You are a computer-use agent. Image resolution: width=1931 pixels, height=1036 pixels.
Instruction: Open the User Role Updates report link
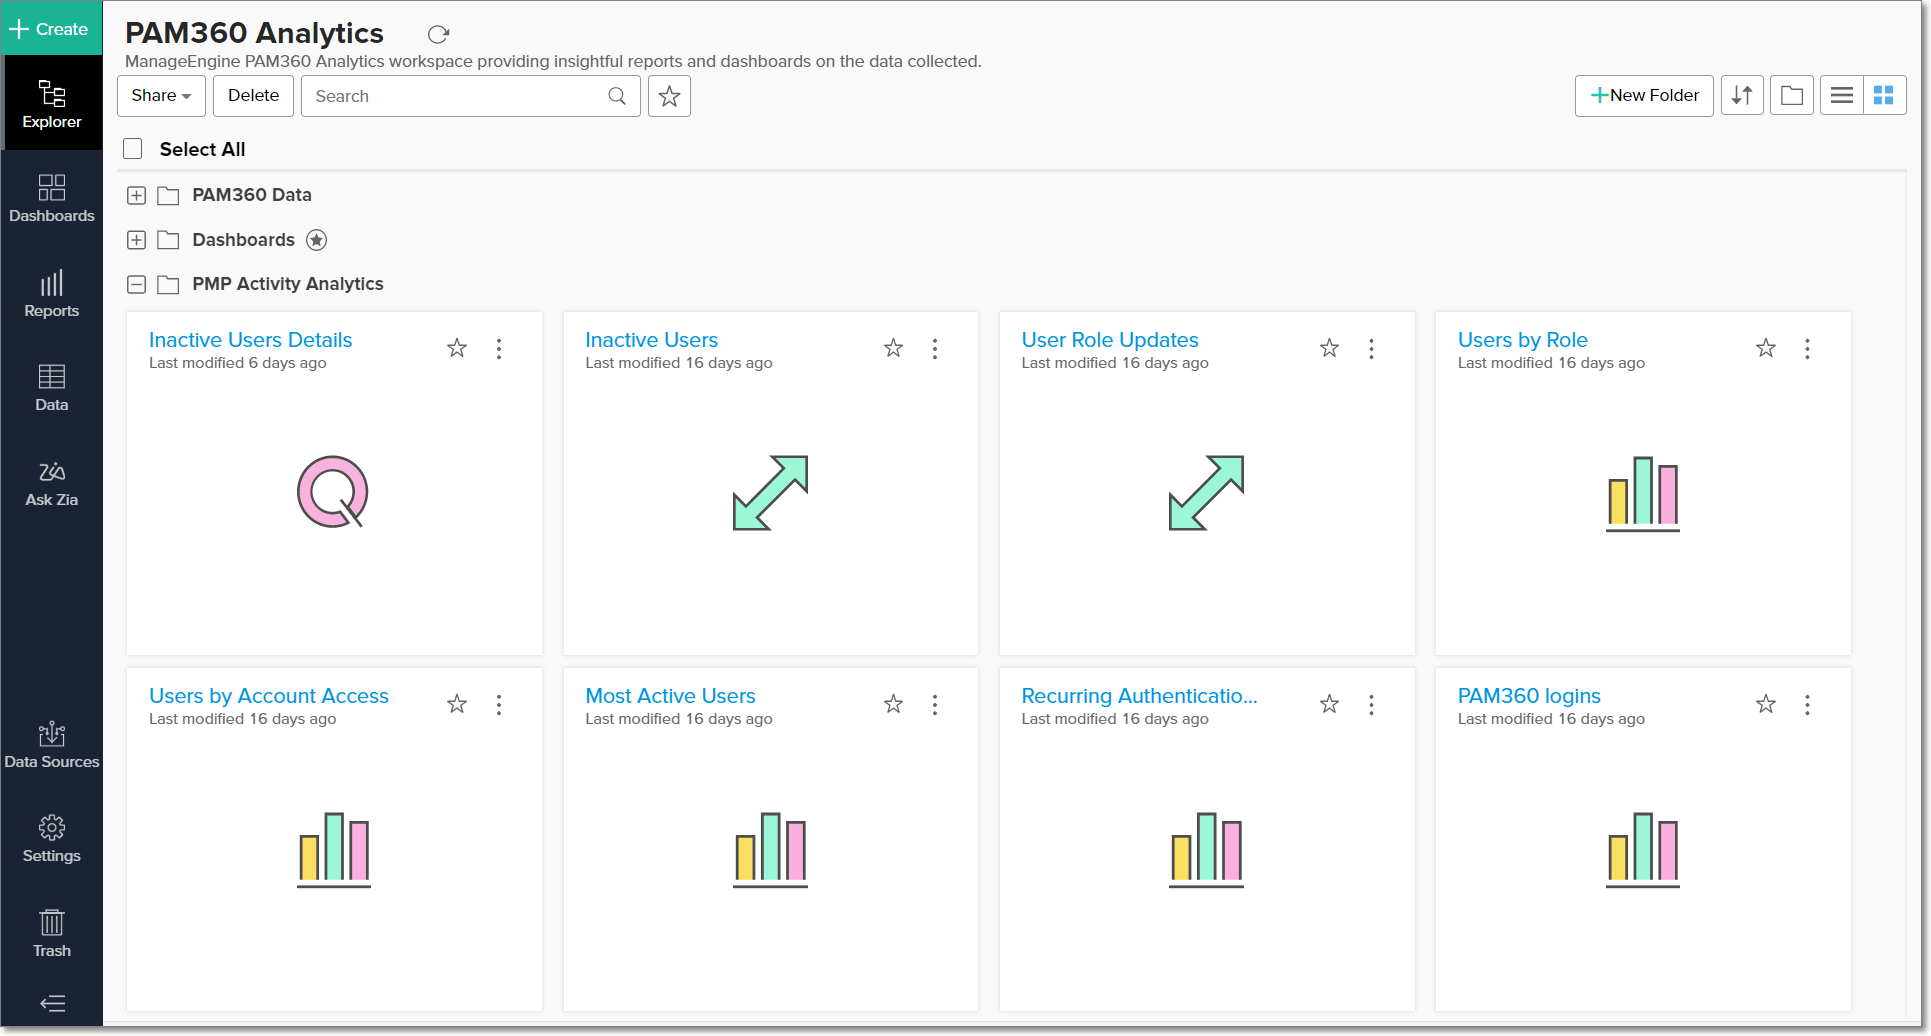(x=1109, y=340)
